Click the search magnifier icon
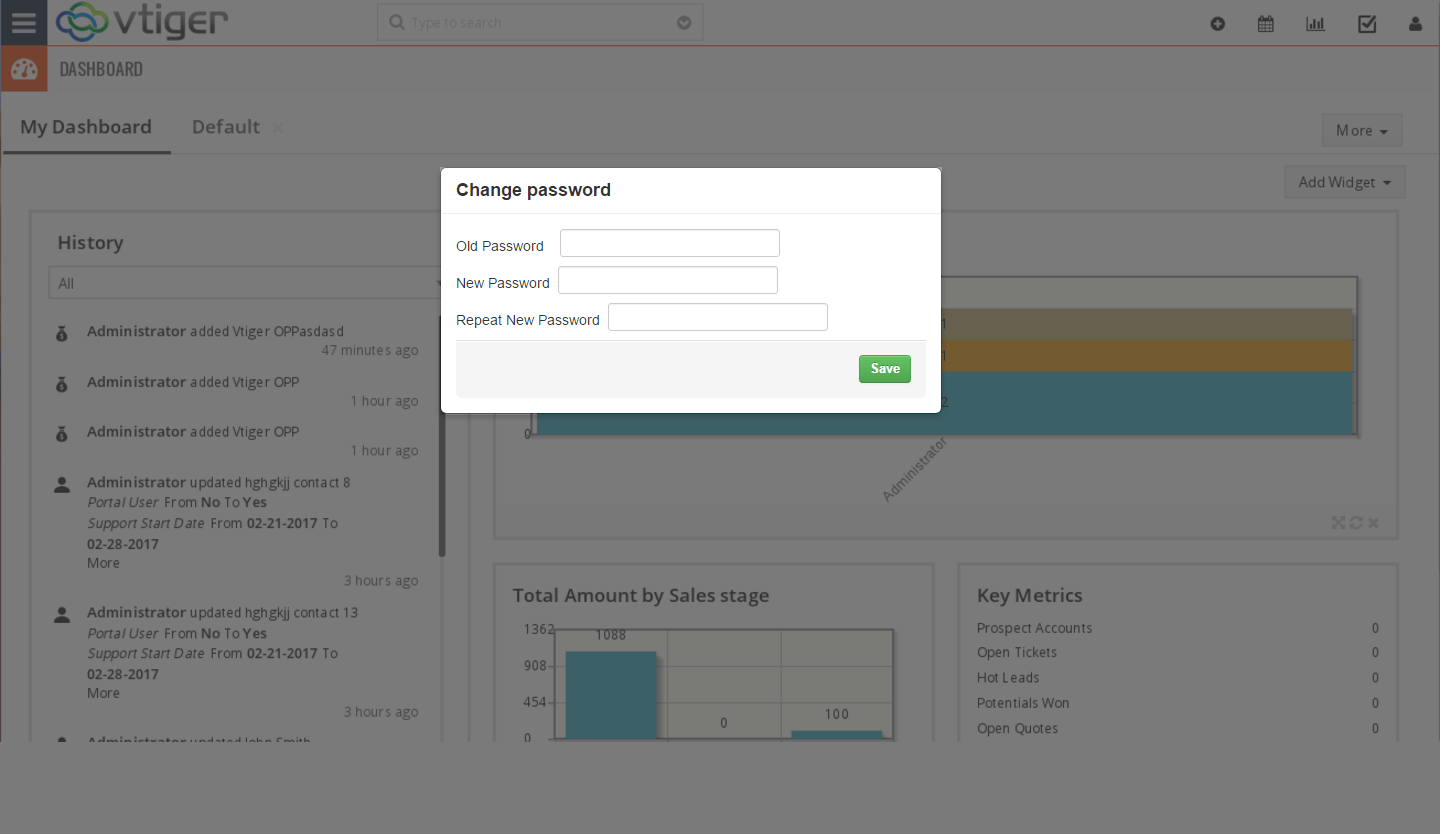This screenshot has height=834, width=1440. pyautogui.click(x=394, y=21)
